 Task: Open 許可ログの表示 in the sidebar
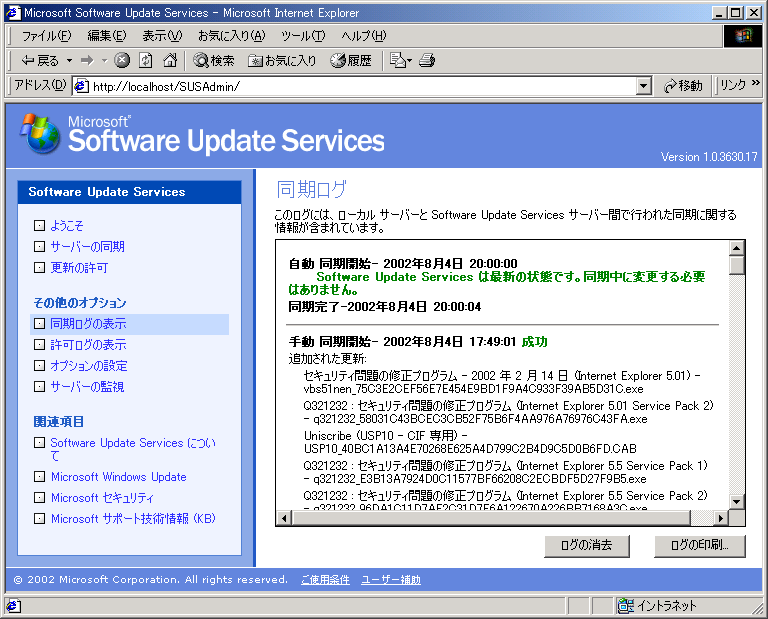[88, 345]
